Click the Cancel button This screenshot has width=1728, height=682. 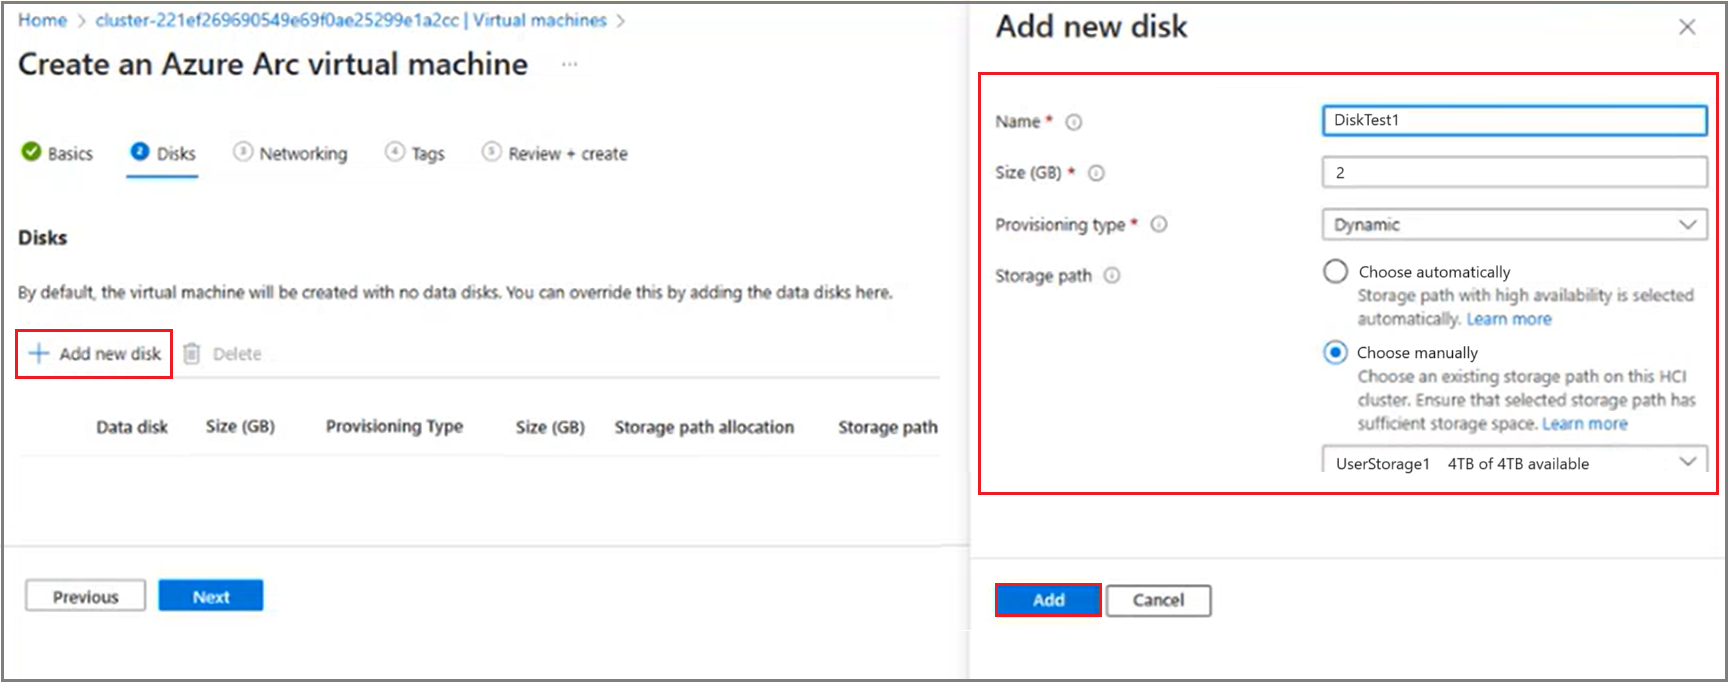coord(1158,600)
